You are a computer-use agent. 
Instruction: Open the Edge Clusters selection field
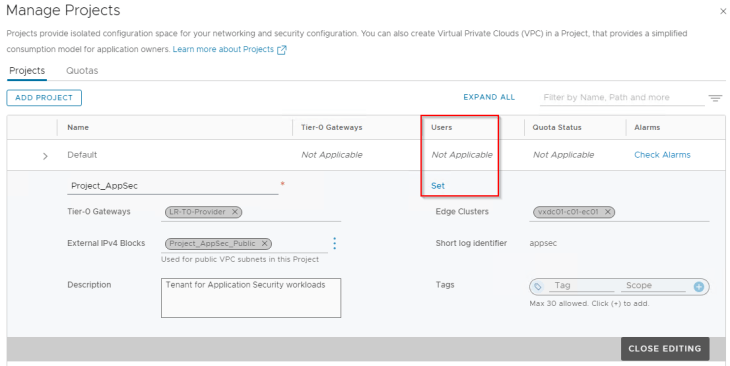(x=619, y=212)
